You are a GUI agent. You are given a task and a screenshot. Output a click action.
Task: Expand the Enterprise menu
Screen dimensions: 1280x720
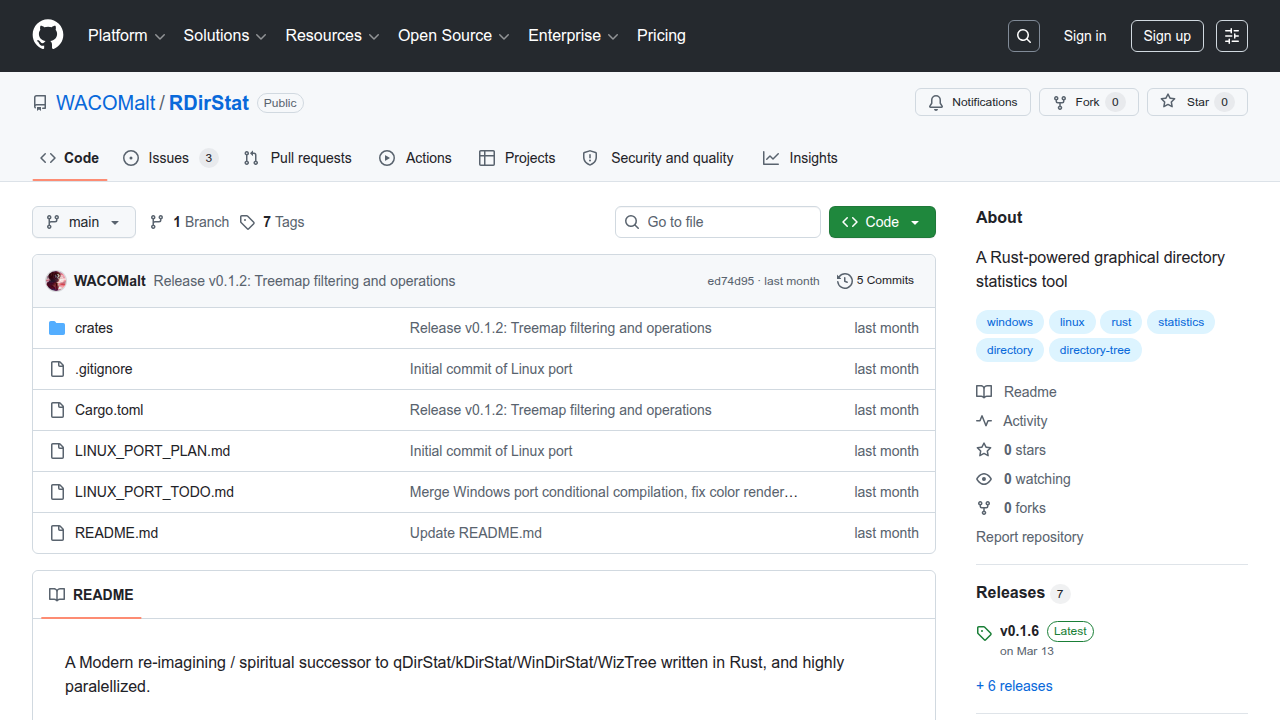(573, 36)
